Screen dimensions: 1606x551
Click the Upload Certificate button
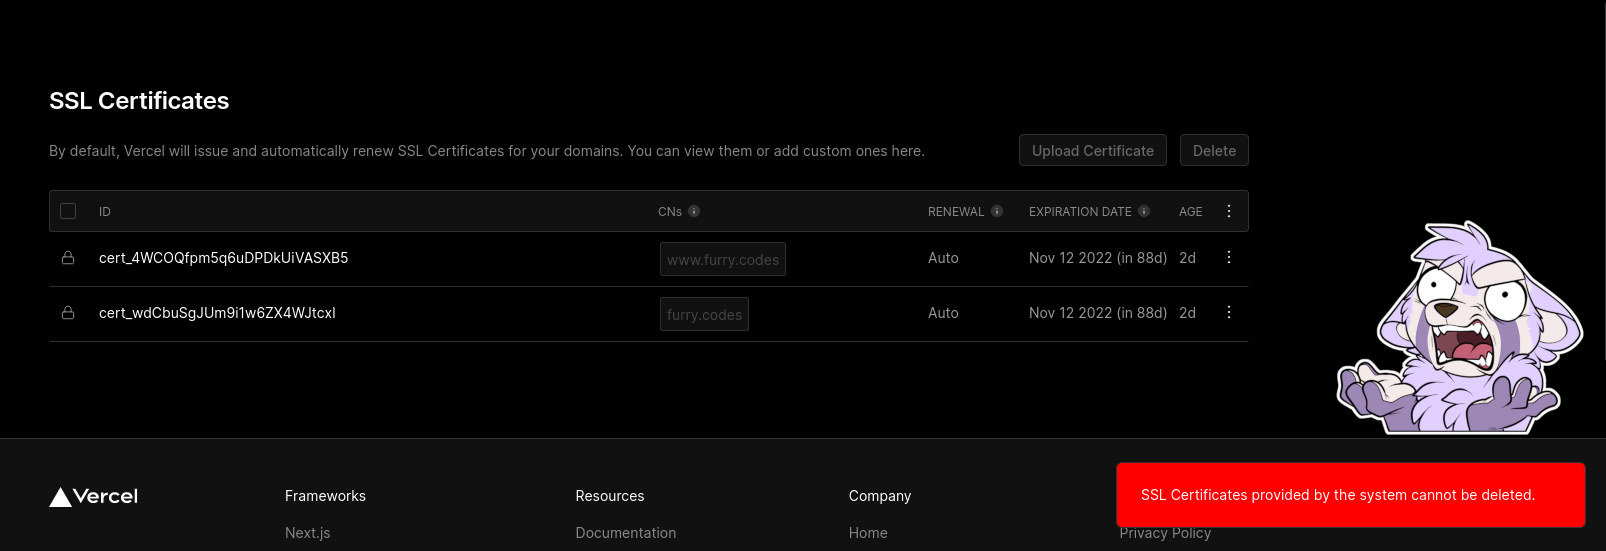point(1093,150)
